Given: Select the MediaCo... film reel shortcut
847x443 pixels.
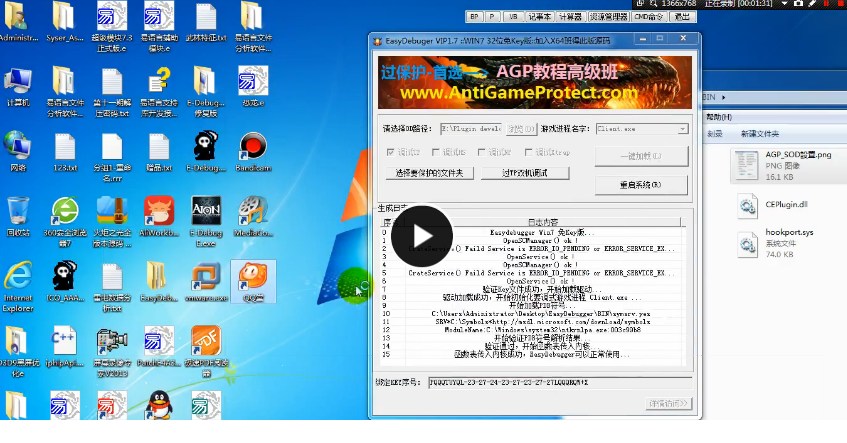Looking at the screenshot, I should (x=253, y=216).
